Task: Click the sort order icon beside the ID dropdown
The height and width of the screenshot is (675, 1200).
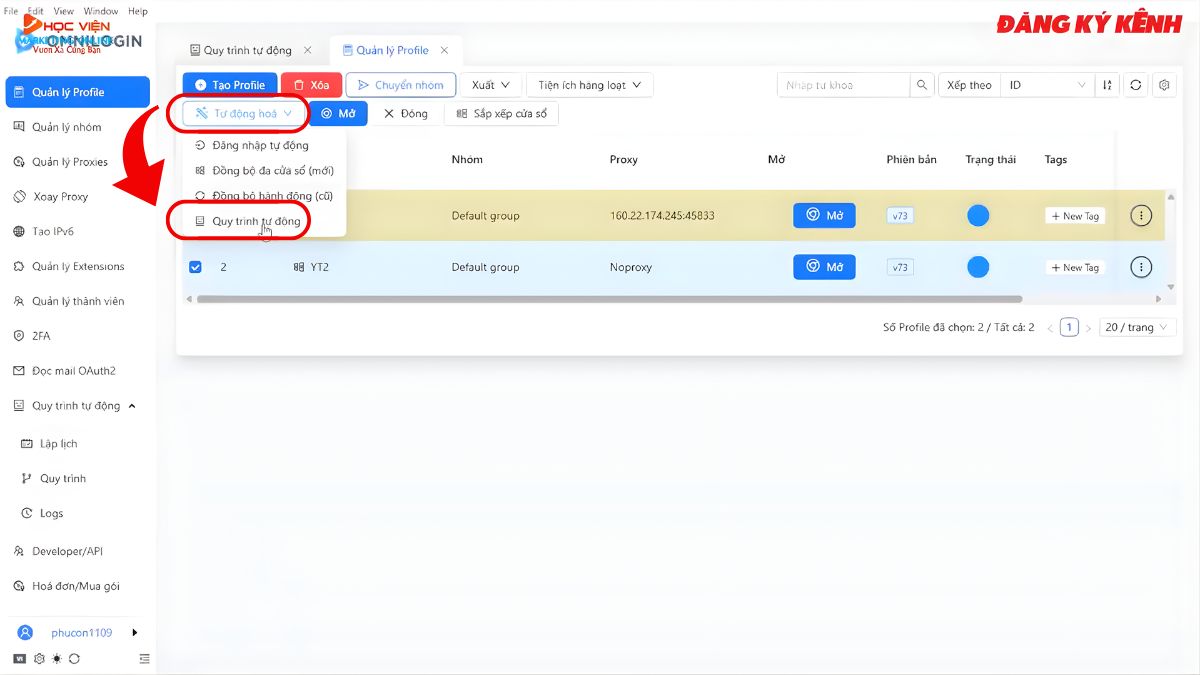Action: coord(1106,85)
